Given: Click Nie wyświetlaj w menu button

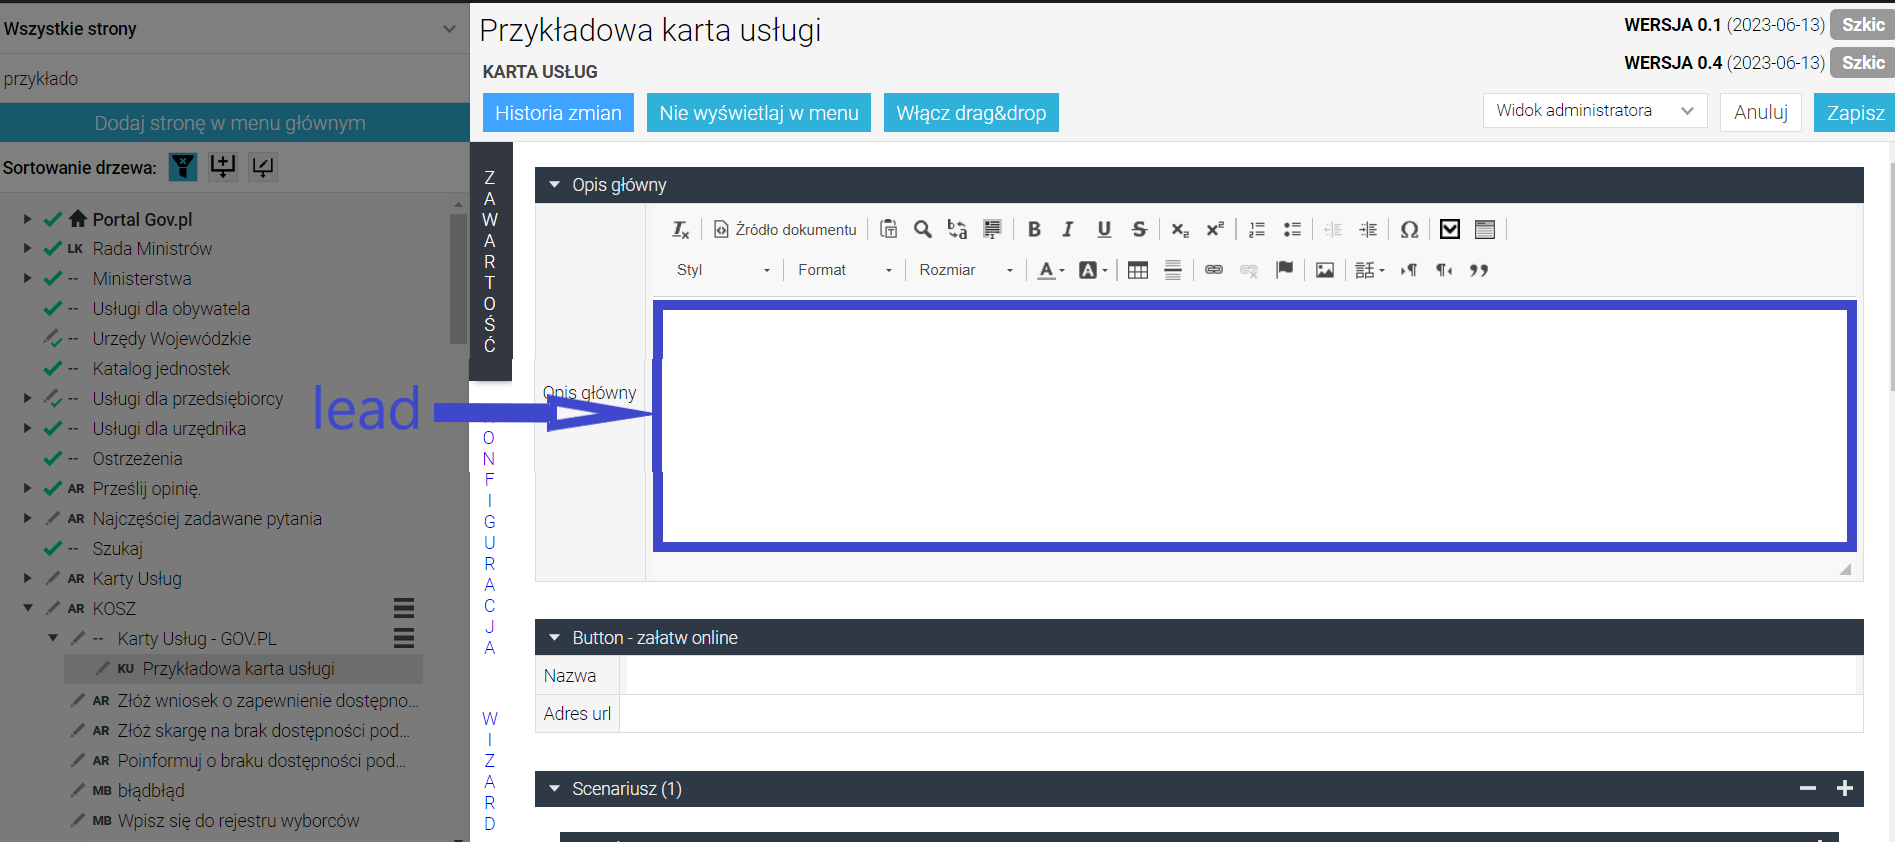Looking at the screenshot, I should click(x=759, y=113).
